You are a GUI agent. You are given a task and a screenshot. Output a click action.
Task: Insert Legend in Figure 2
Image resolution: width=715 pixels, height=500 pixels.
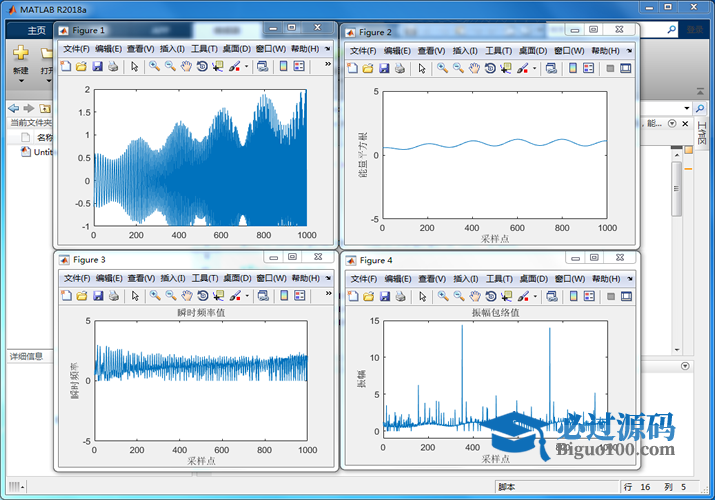(x=589, y=68)
